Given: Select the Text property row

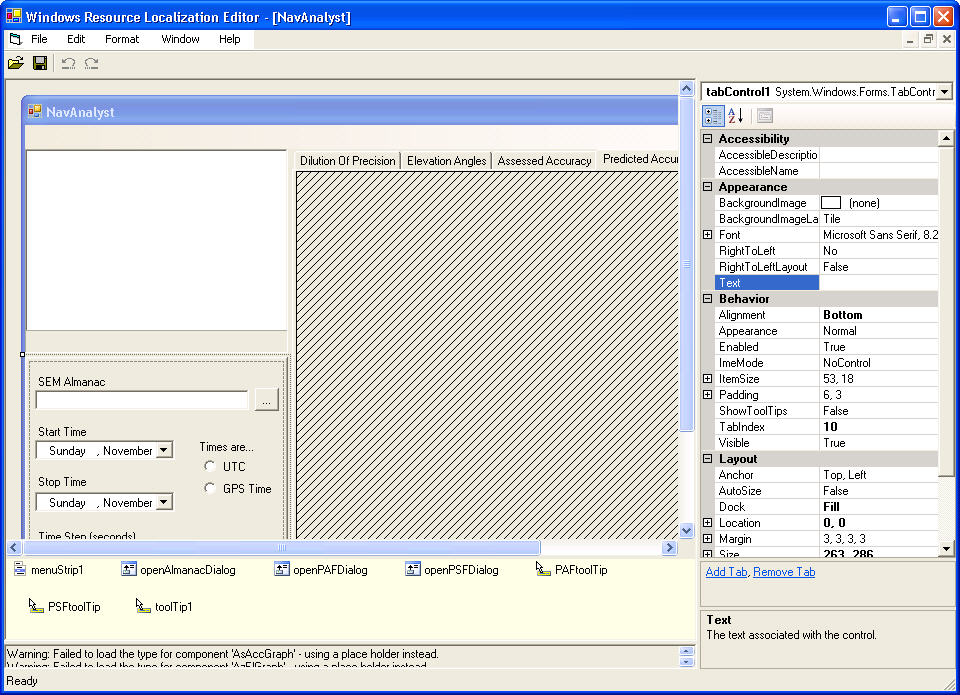Looking at the screenshot, I should tap(827, 283).
